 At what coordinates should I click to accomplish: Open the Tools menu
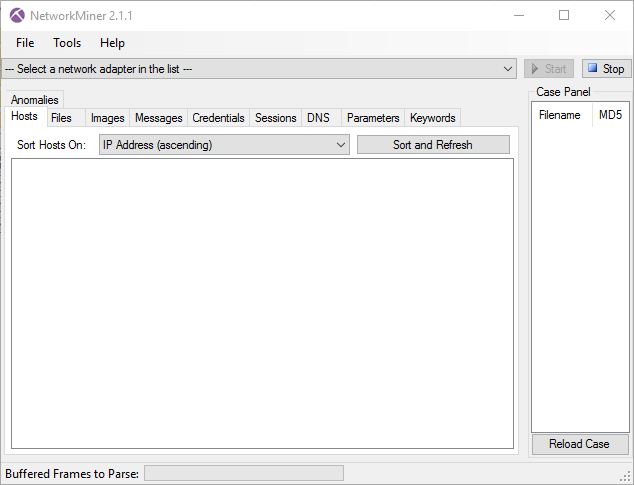coord(67,43)
